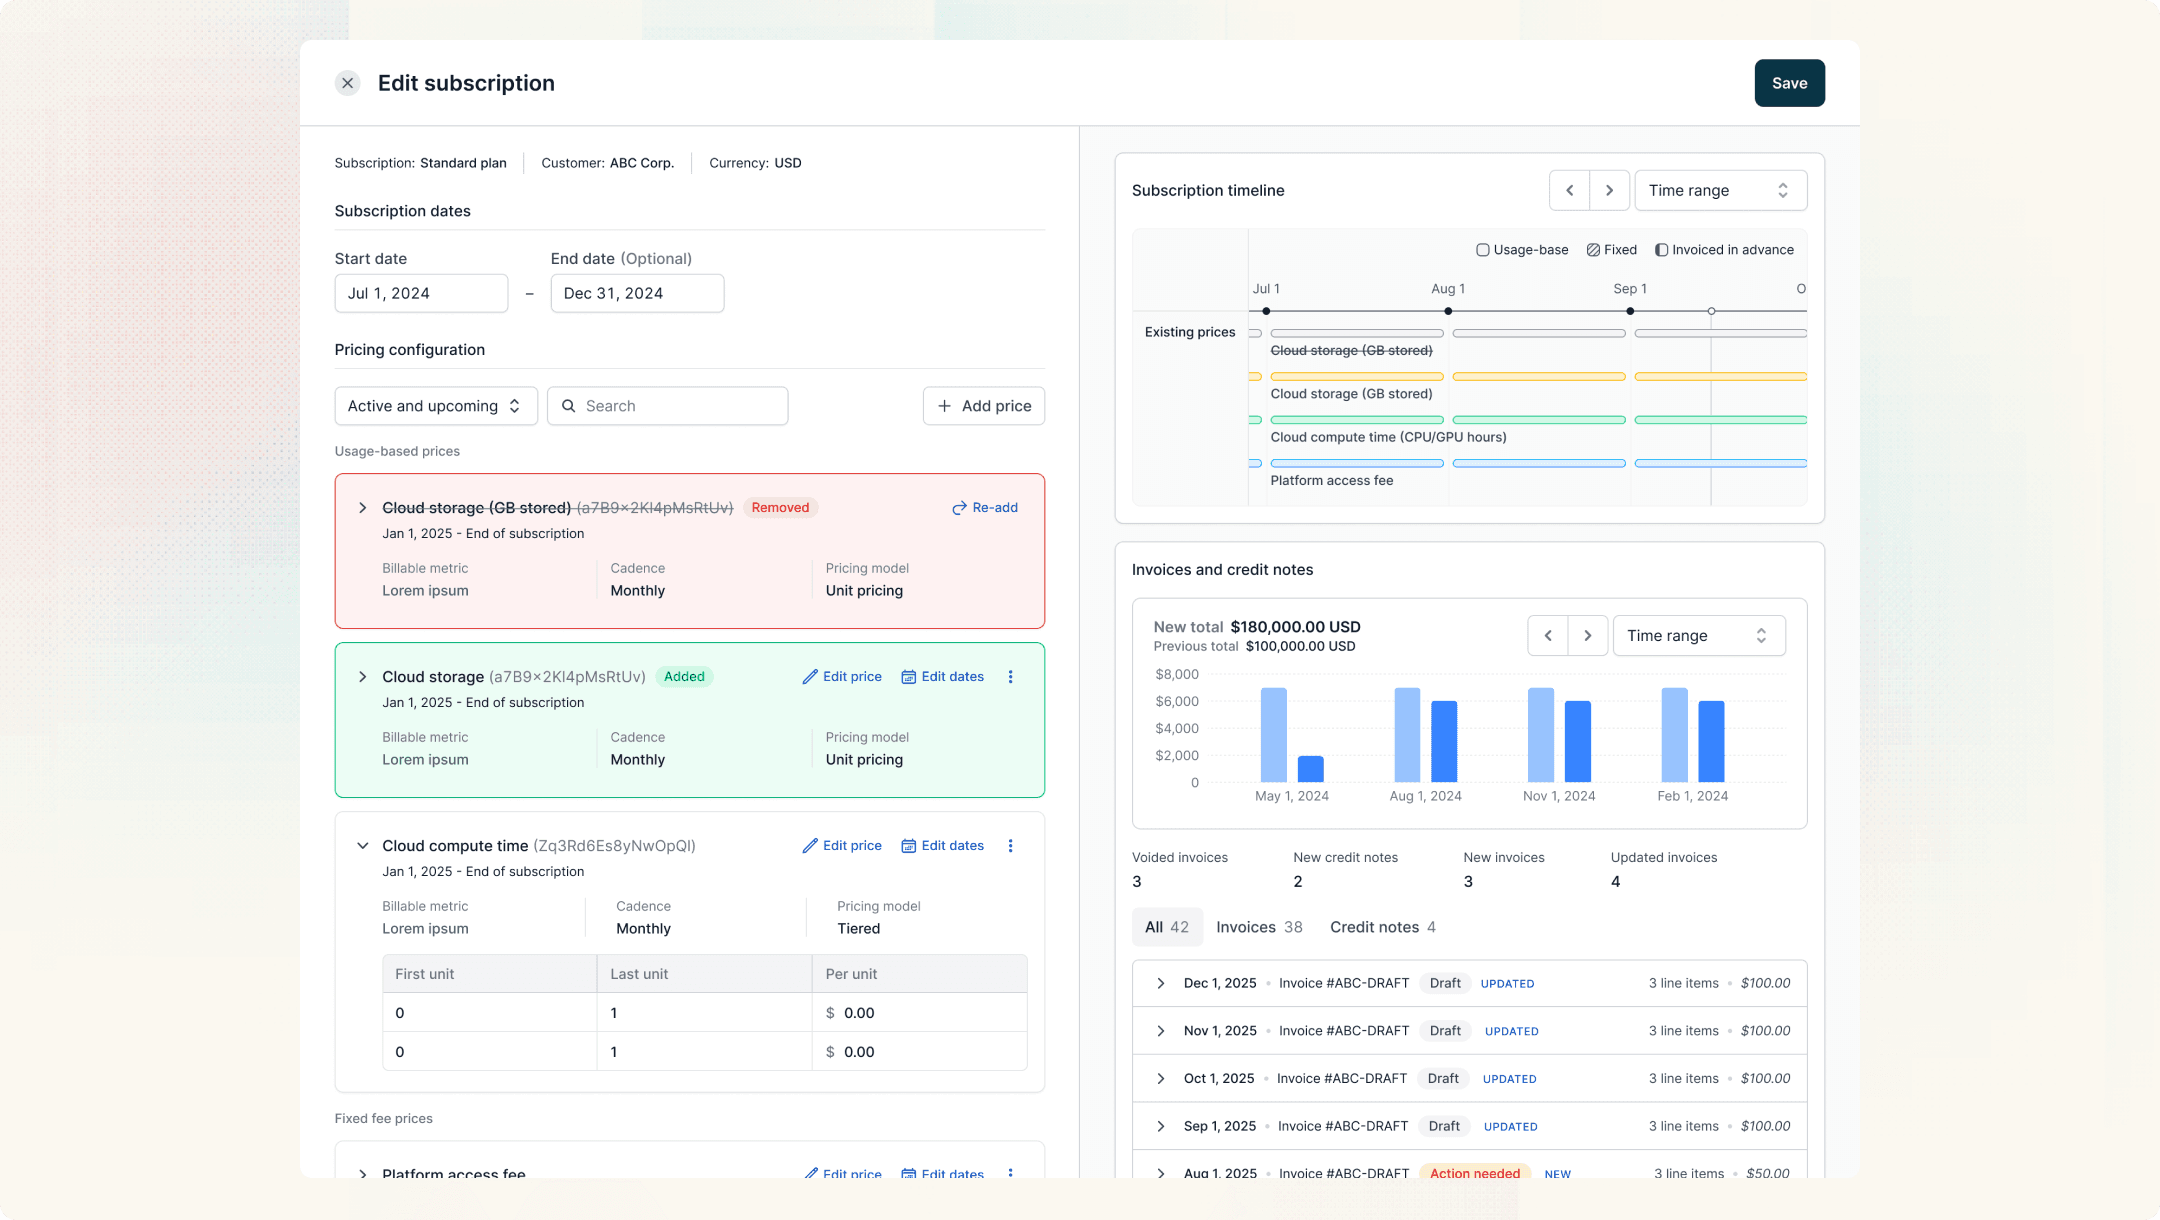
Task: Click the calendar Edit dates on Cloud compute time
Action: 942,846
